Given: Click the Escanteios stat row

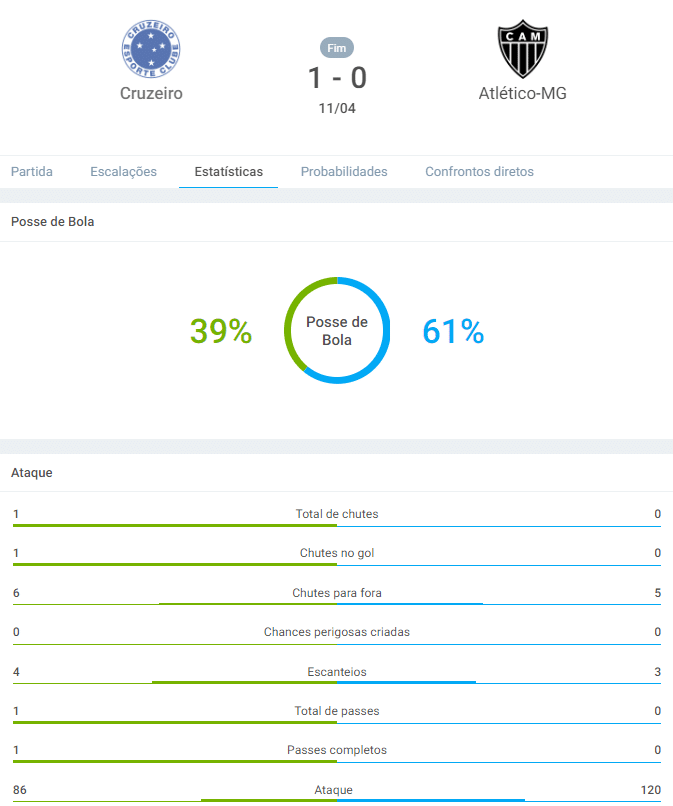Looking at the screenshot, I should click(337, 672).
